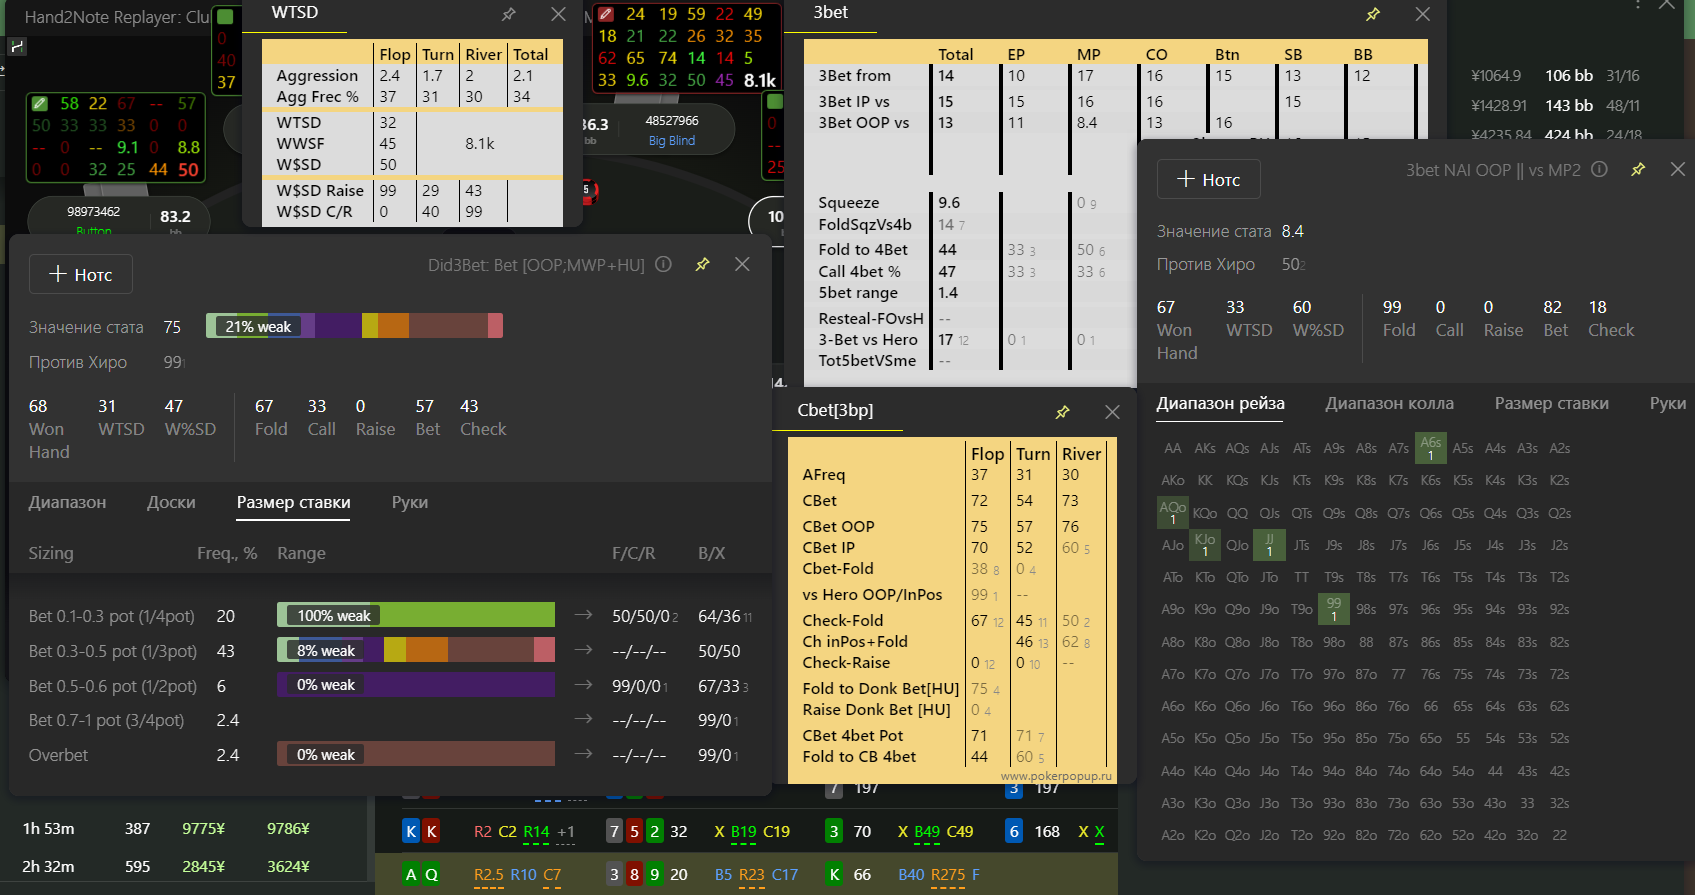Click Overbet brown 0% weak bar
The height and width of the screenshot is (895, 1695).
click(416, 754)
